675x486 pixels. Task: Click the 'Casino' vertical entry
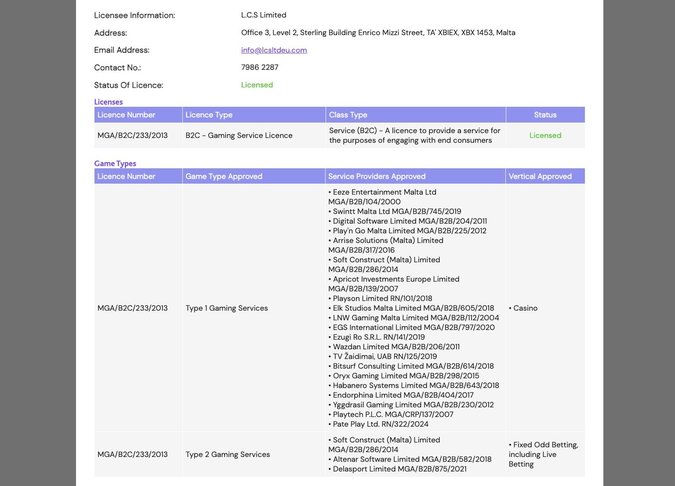click(x=523, y=308)
